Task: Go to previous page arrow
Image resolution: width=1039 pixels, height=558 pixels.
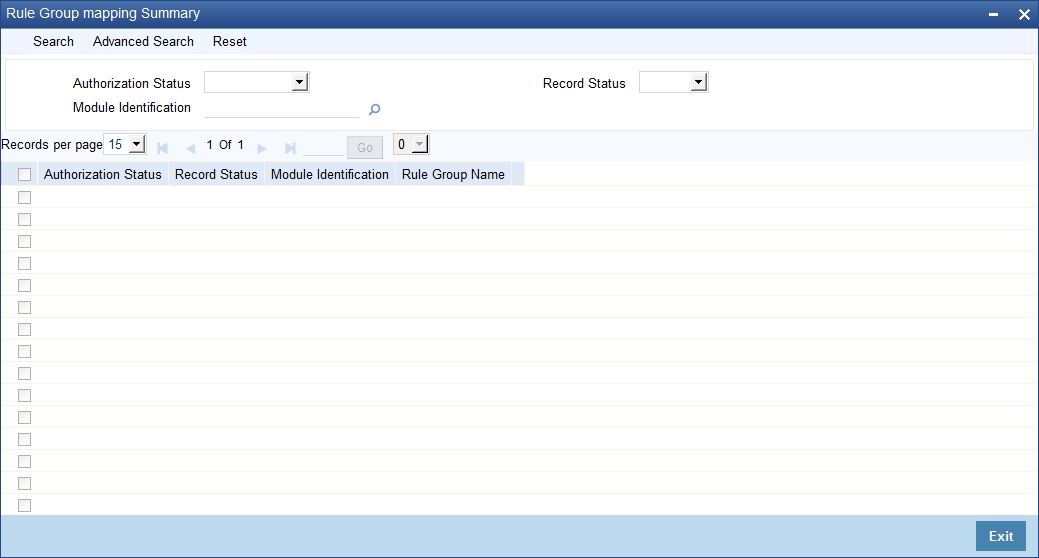Action: coord(191,148)
